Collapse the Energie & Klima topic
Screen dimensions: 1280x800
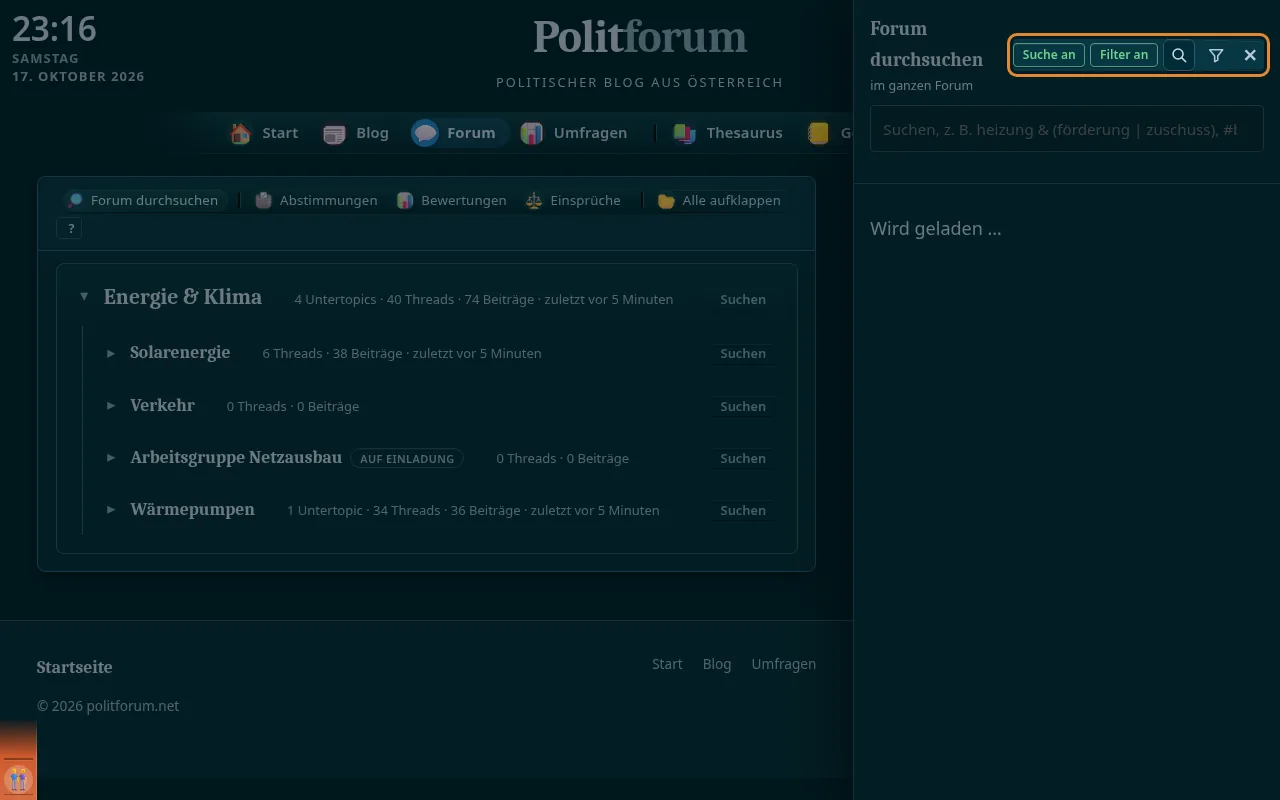pos(84,297)
